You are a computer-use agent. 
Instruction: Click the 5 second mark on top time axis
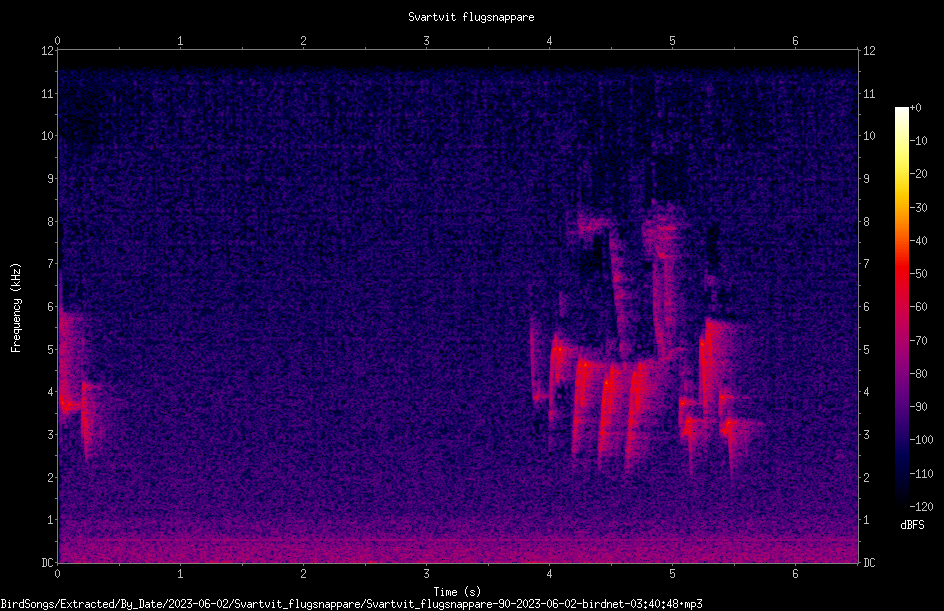(x=672, y=41)
